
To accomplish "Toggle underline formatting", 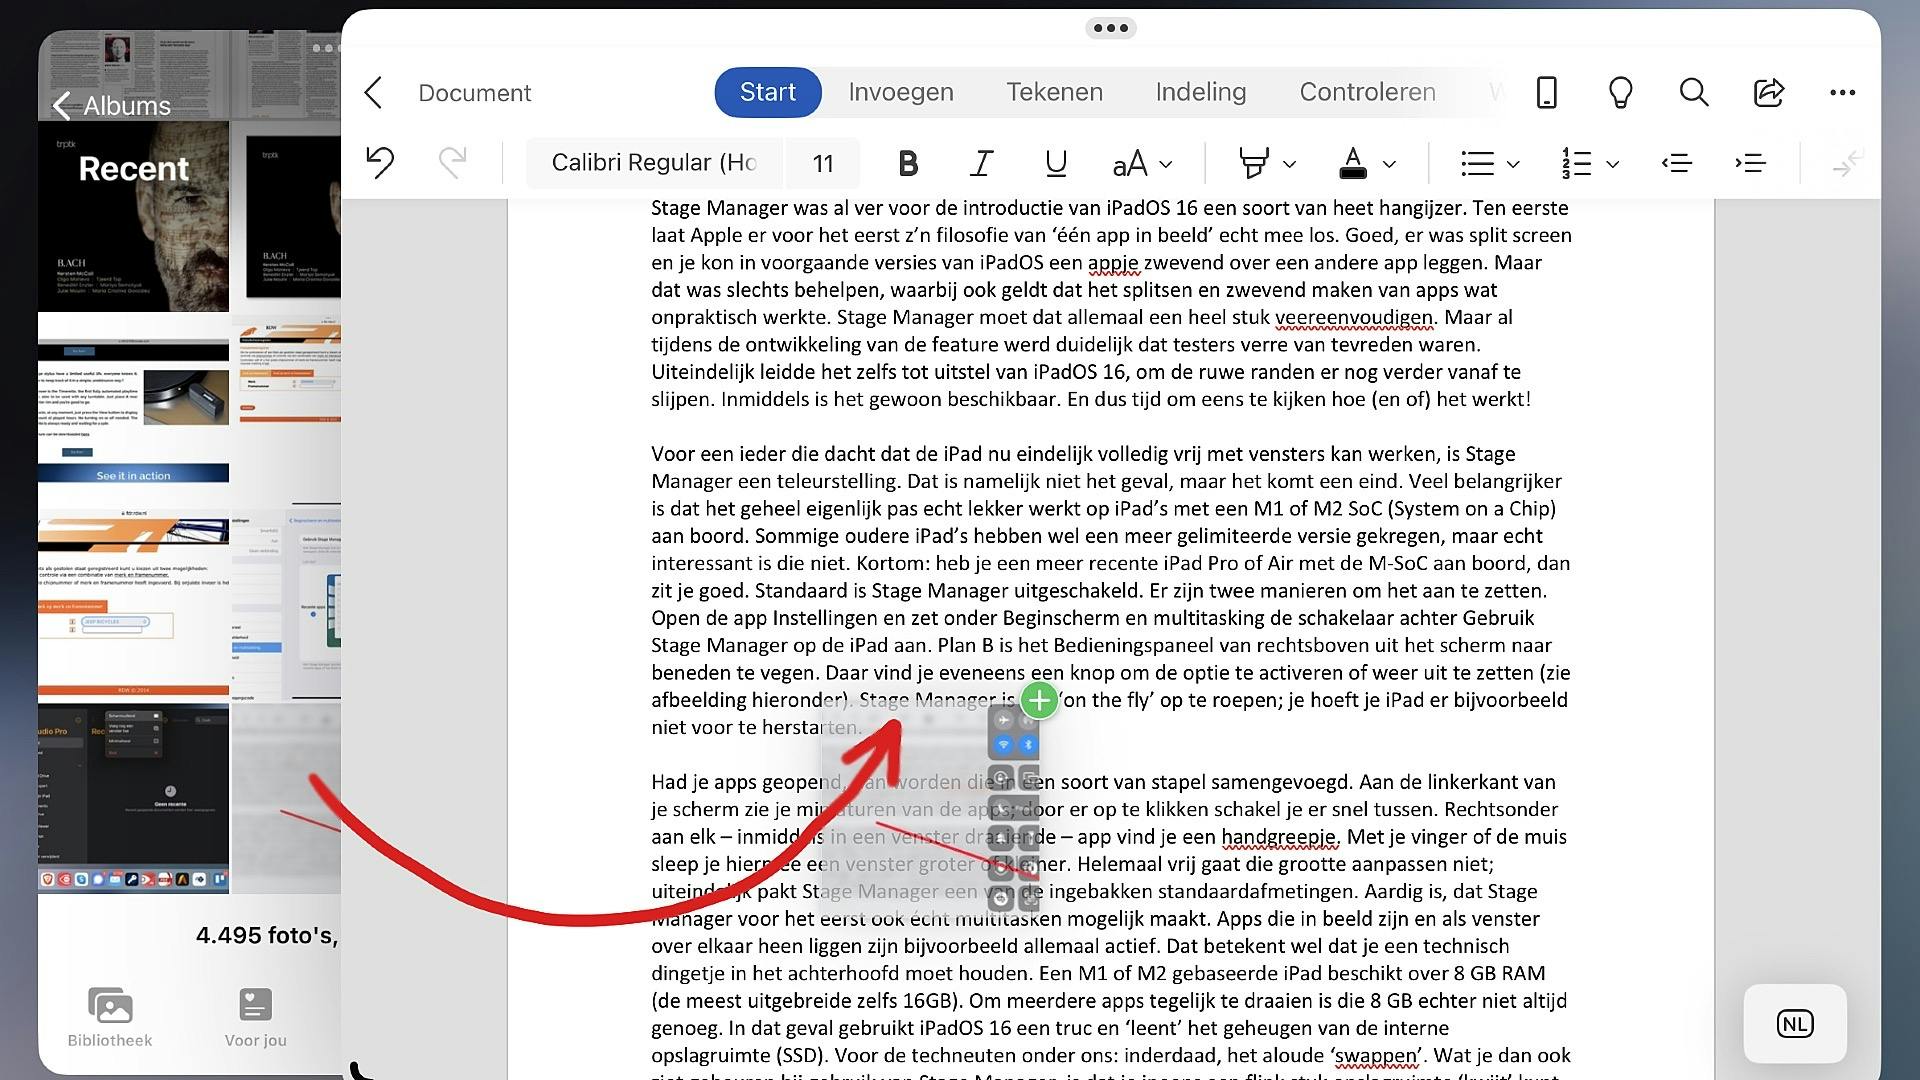I will tap(1055, 163).
